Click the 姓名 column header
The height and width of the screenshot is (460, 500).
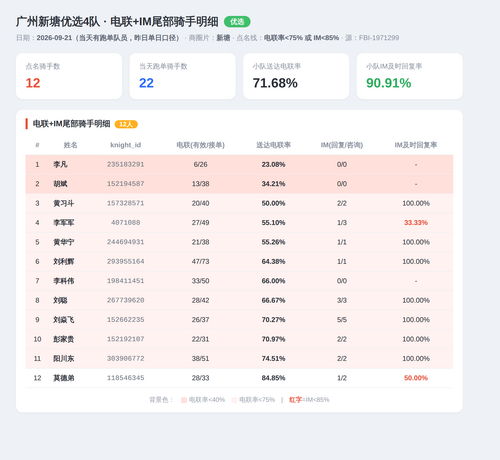tap(70, 145)
